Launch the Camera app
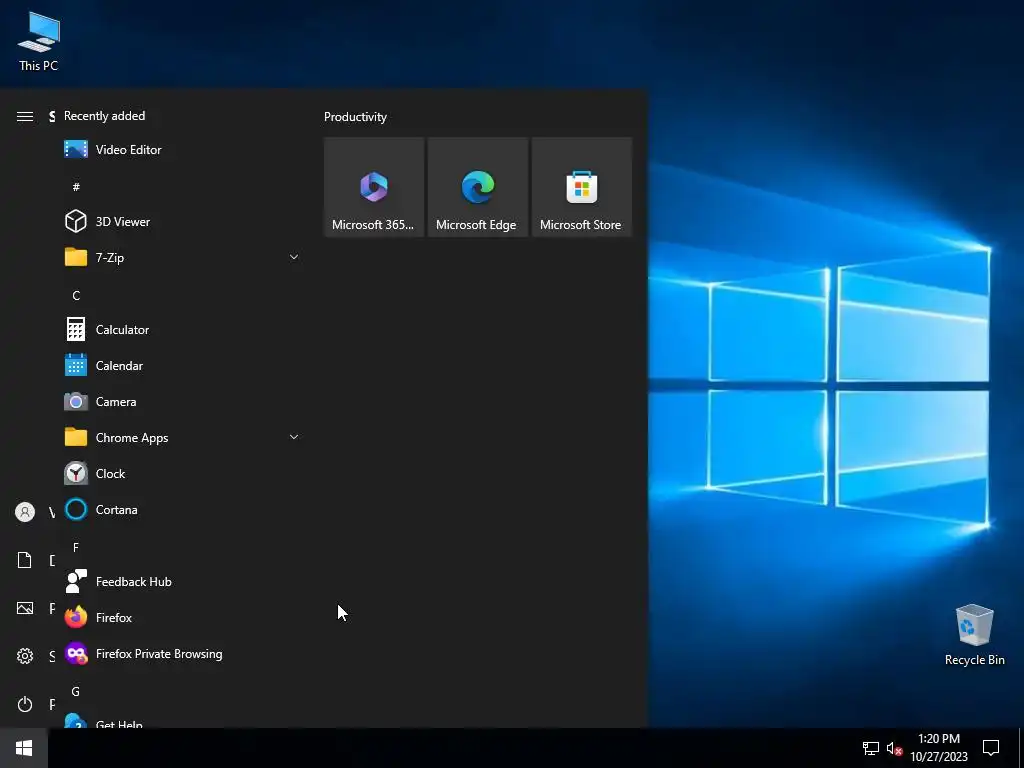 (182, 402)
